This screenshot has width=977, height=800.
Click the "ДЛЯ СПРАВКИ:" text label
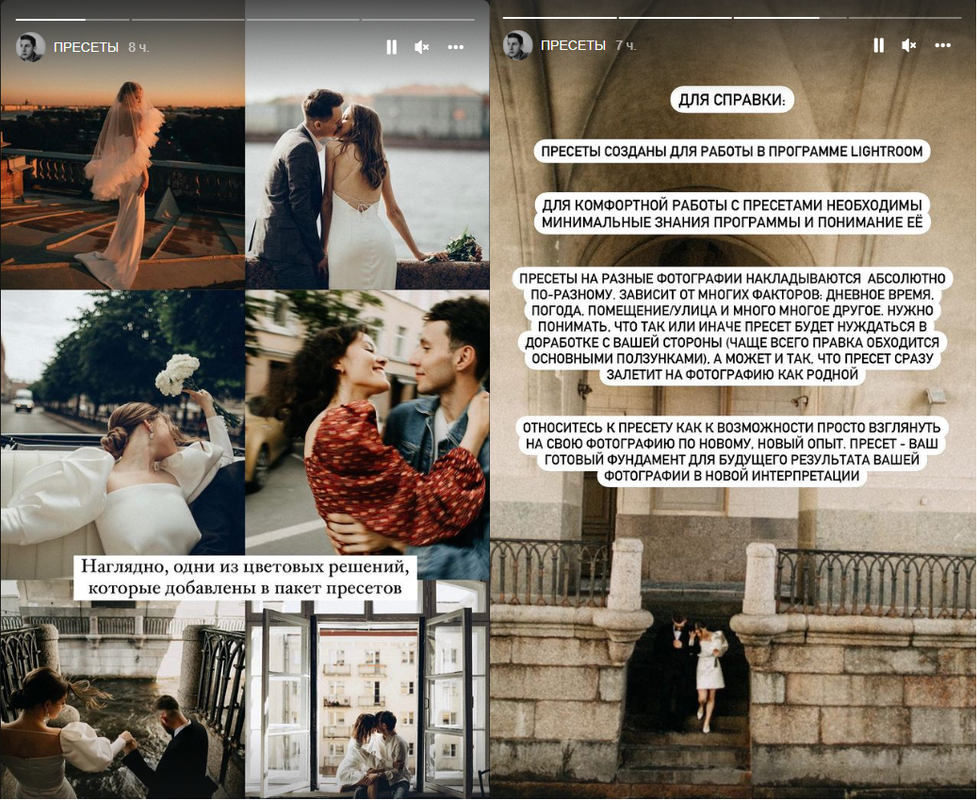733,102
